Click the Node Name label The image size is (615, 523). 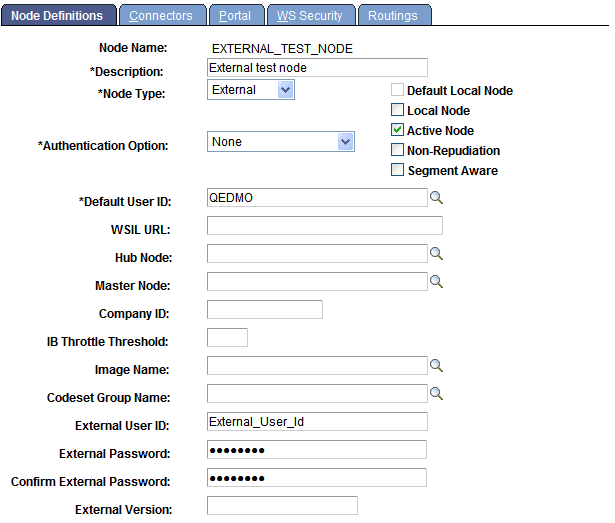coord(133,48)
